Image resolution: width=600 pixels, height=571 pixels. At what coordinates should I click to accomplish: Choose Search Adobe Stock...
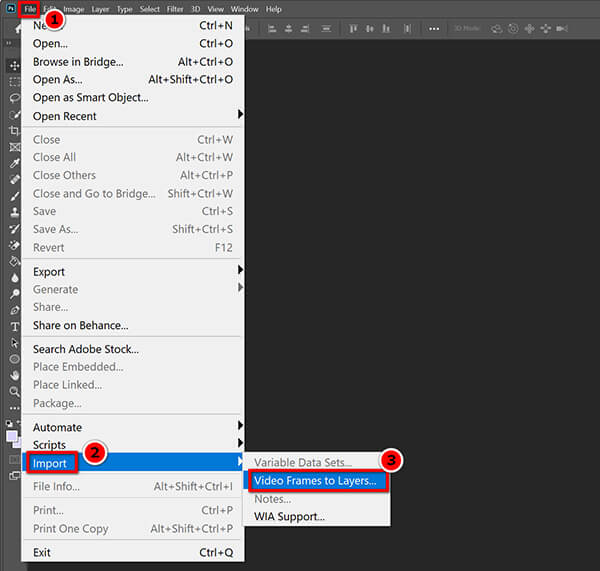tap(133, 349)
